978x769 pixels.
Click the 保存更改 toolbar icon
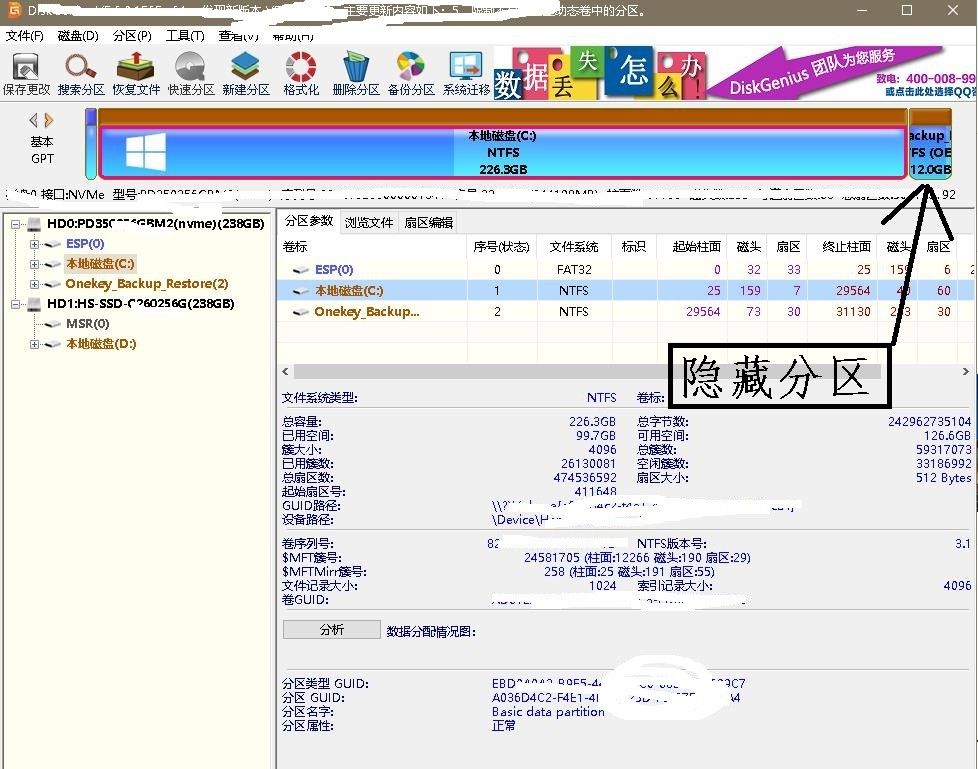coord(26,74)
